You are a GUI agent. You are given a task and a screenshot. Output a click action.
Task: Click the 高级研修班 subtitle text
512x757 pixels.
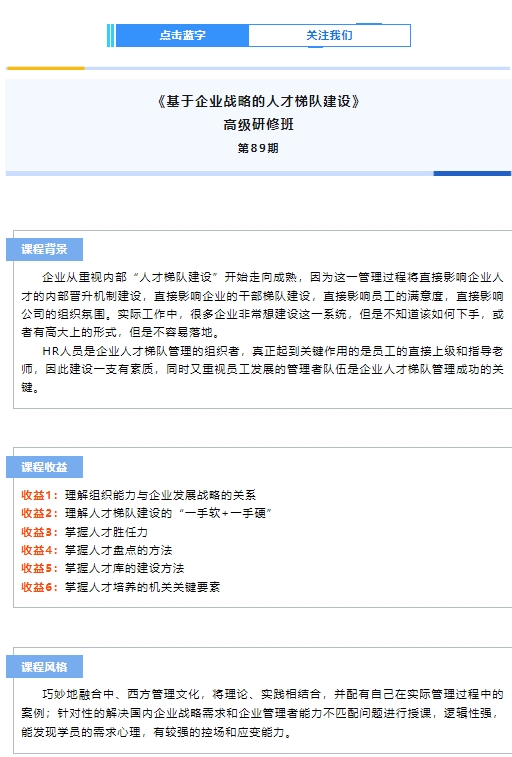[258, 125]
